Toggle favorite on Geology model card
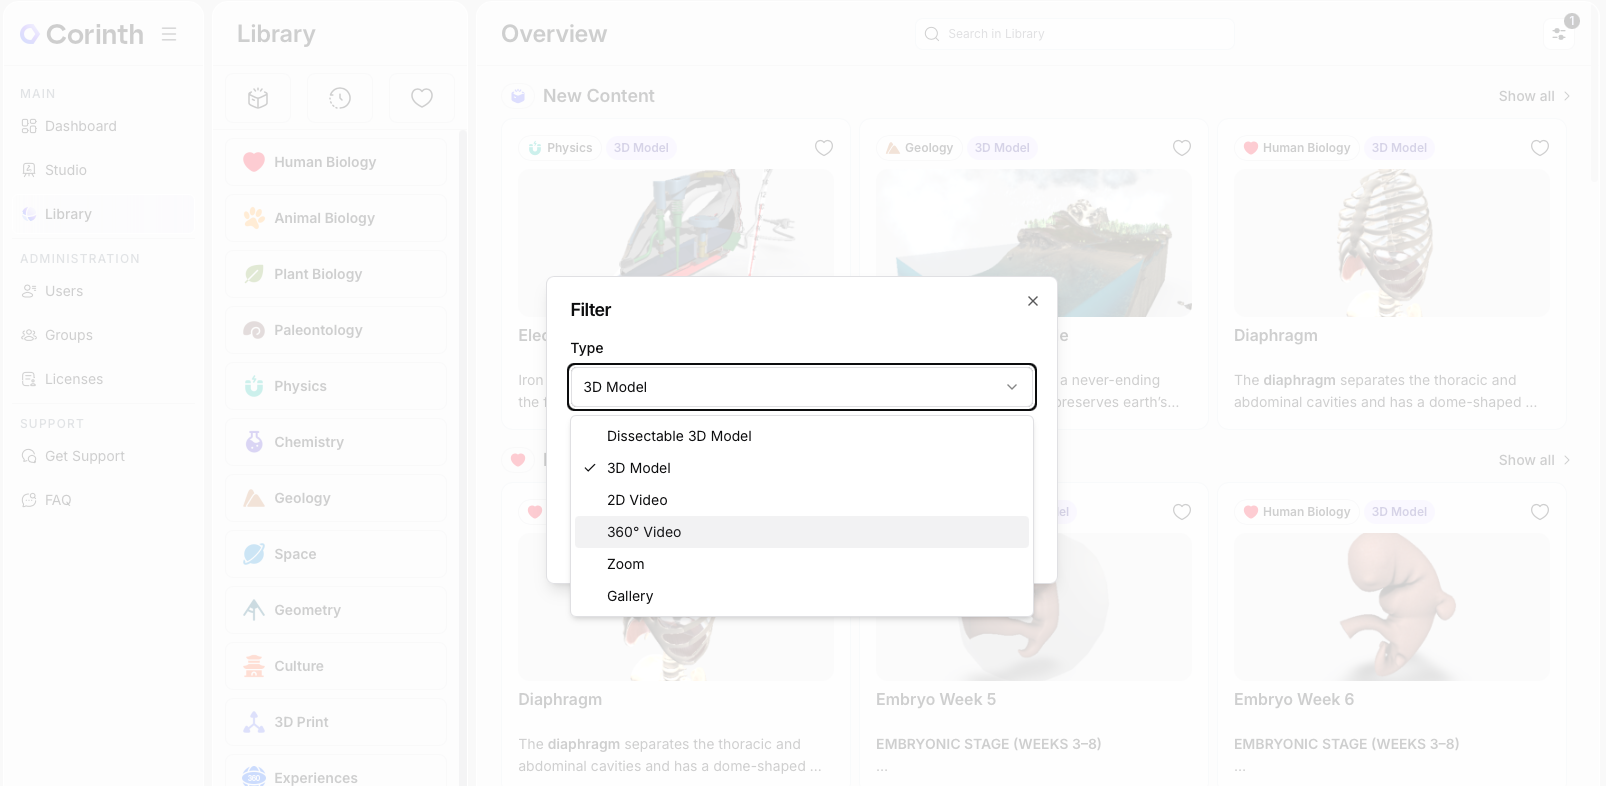This screenshot has width=1606, height=786. [x=1181, y=148]
